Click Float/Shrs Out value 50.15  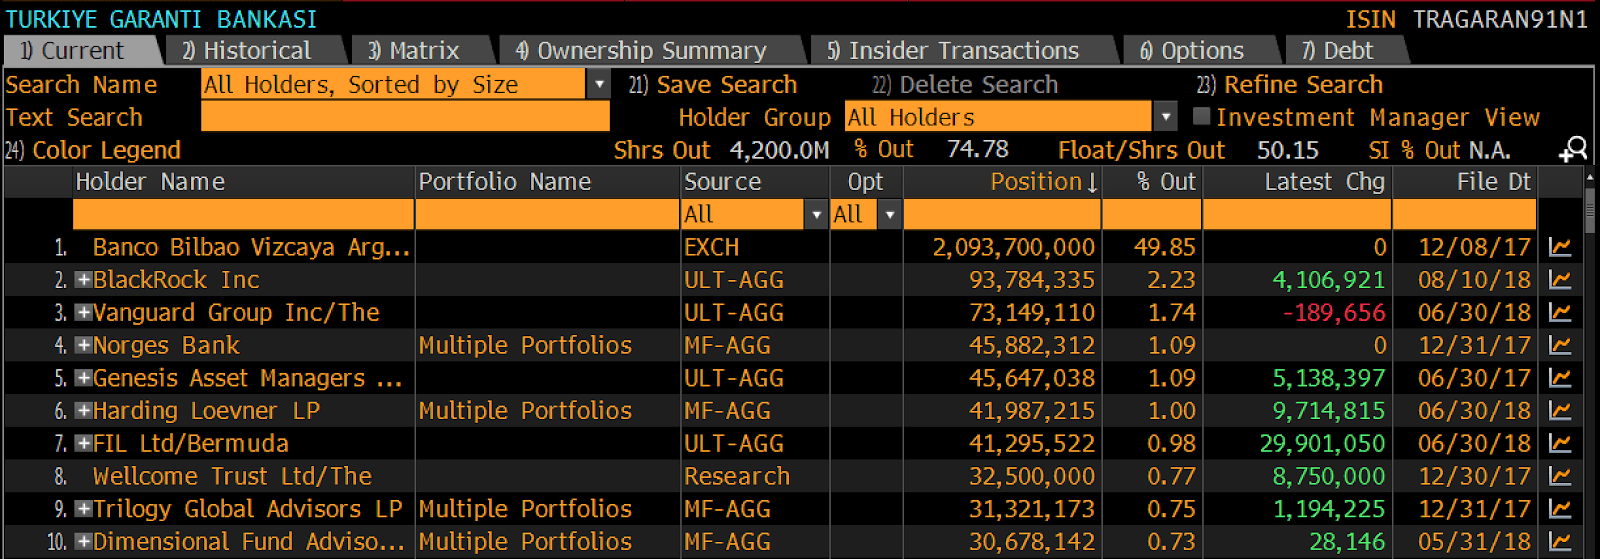[x=1287, y=150]
